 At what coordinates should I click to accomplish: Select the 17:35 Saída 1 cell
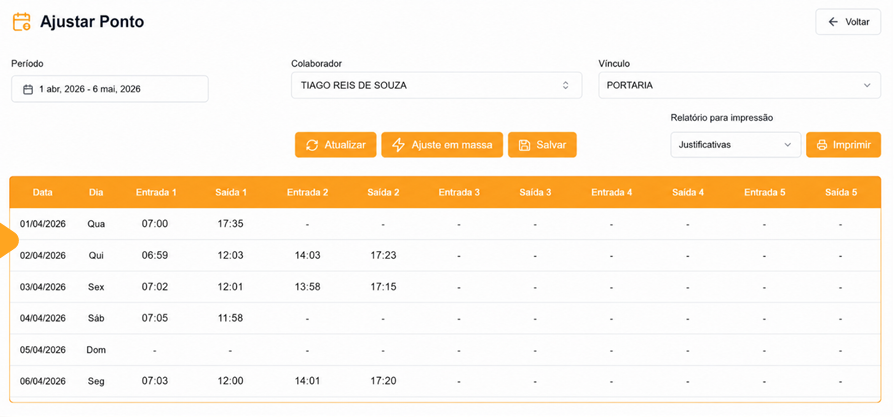pyautogui.click(x=230, y=224)
